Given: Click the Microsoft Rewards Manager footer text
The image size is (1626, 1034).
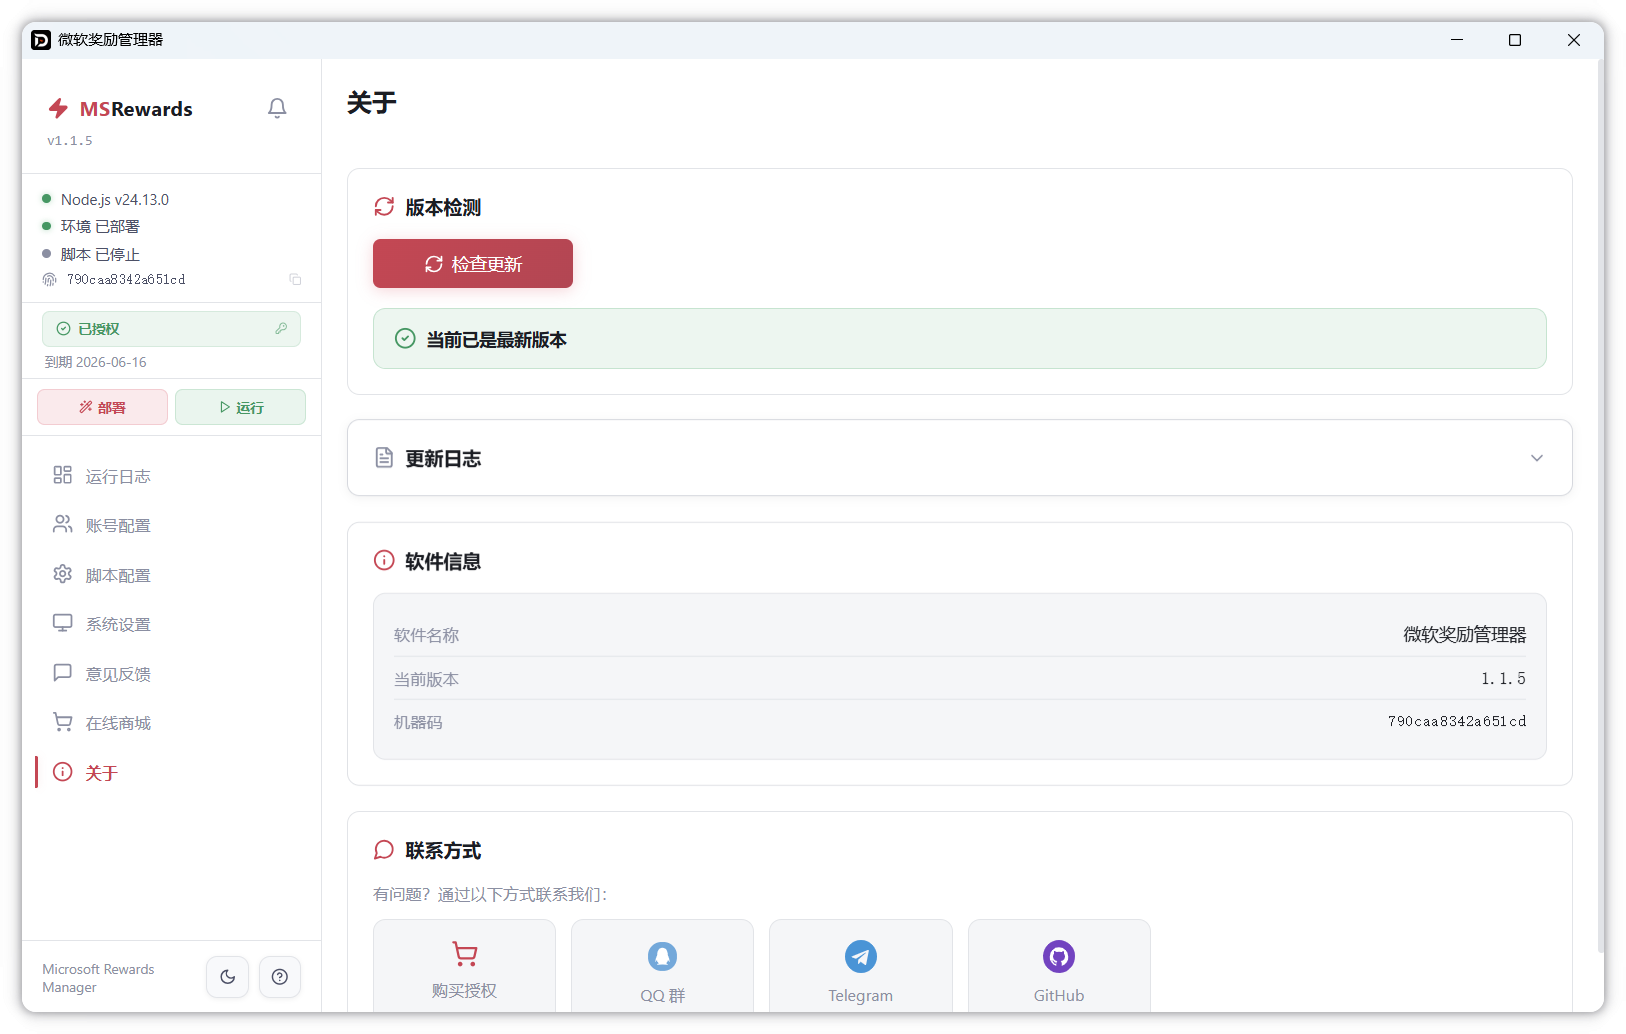Looking at the screenshot, I should pos(98,978).
